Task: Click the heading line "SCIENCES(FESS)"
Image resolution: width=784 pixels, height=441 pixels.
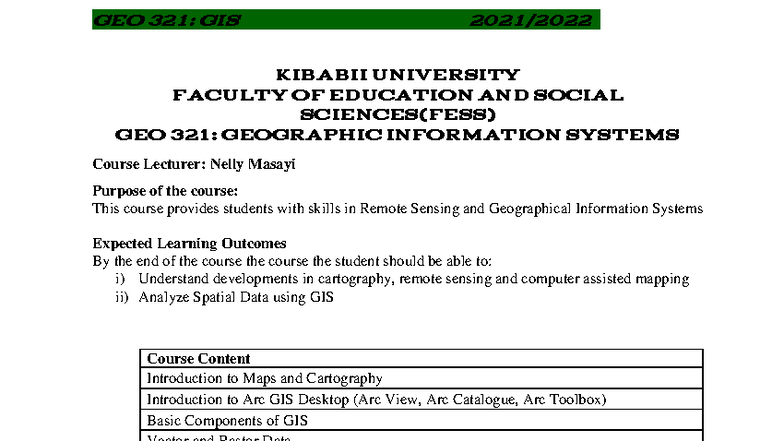Action: point(398,115)
